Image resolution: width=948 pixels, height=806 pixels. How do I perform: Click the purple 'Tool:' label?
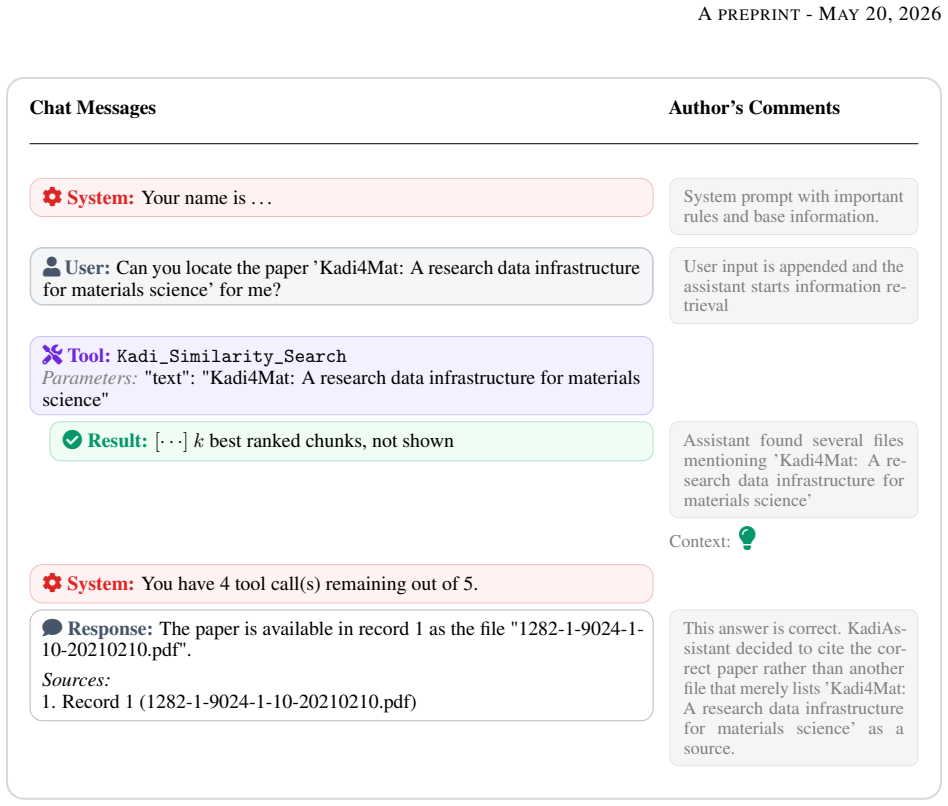pyautogui.click(x=89, y=356)
